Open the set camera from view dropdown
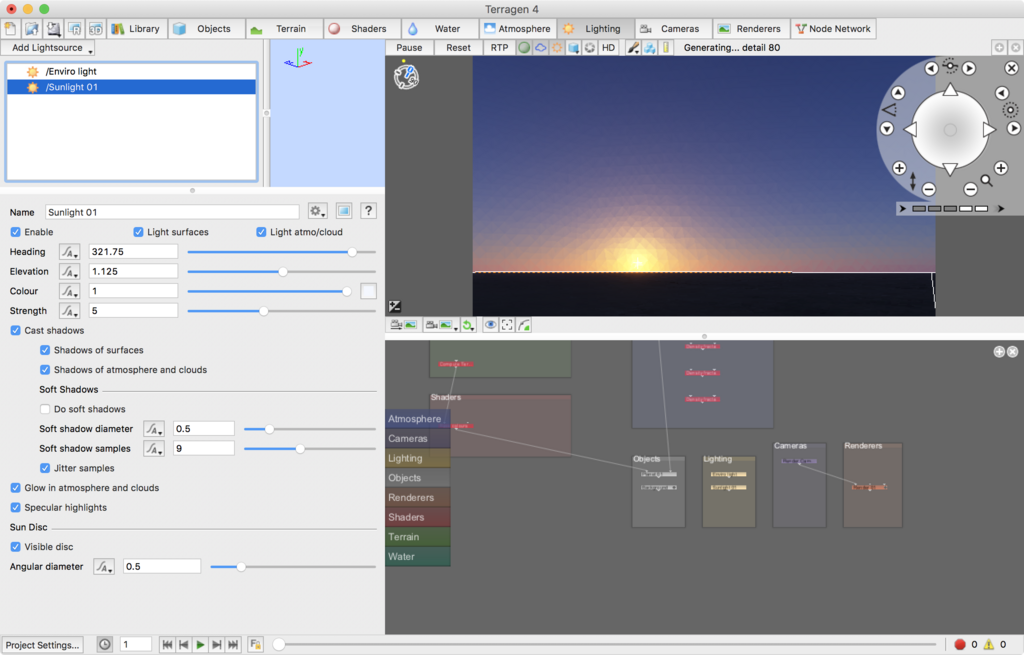Screen dimensions: 1024x655 click(x=439, y=325)
